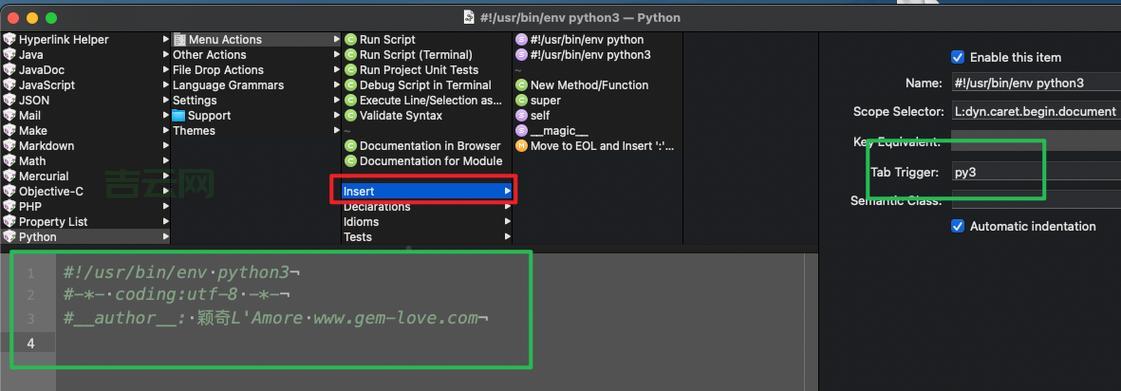The width and height of the screenshot is (1121, 391).
Task: Click the Mail bundle cube icon
Action: point(9,115)
